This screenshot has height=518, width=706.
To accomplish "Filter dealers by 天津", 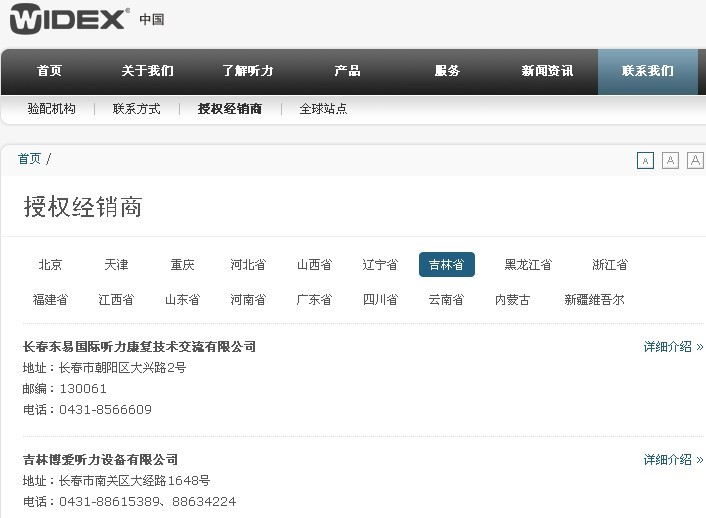I will coord(116,264).
